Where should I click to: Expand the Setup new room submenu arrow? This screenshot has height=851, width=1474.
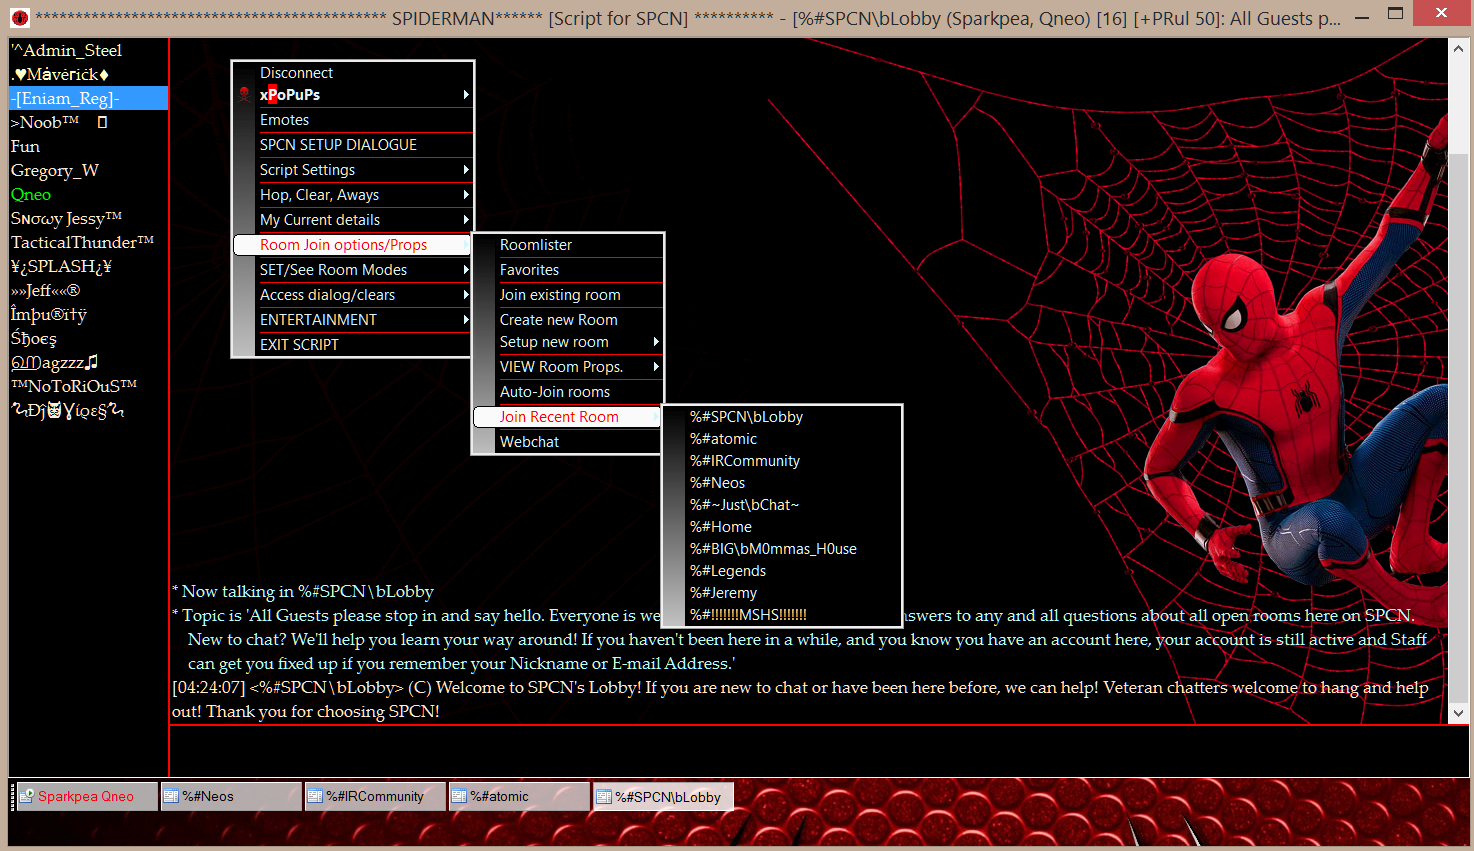coord(656,342)
